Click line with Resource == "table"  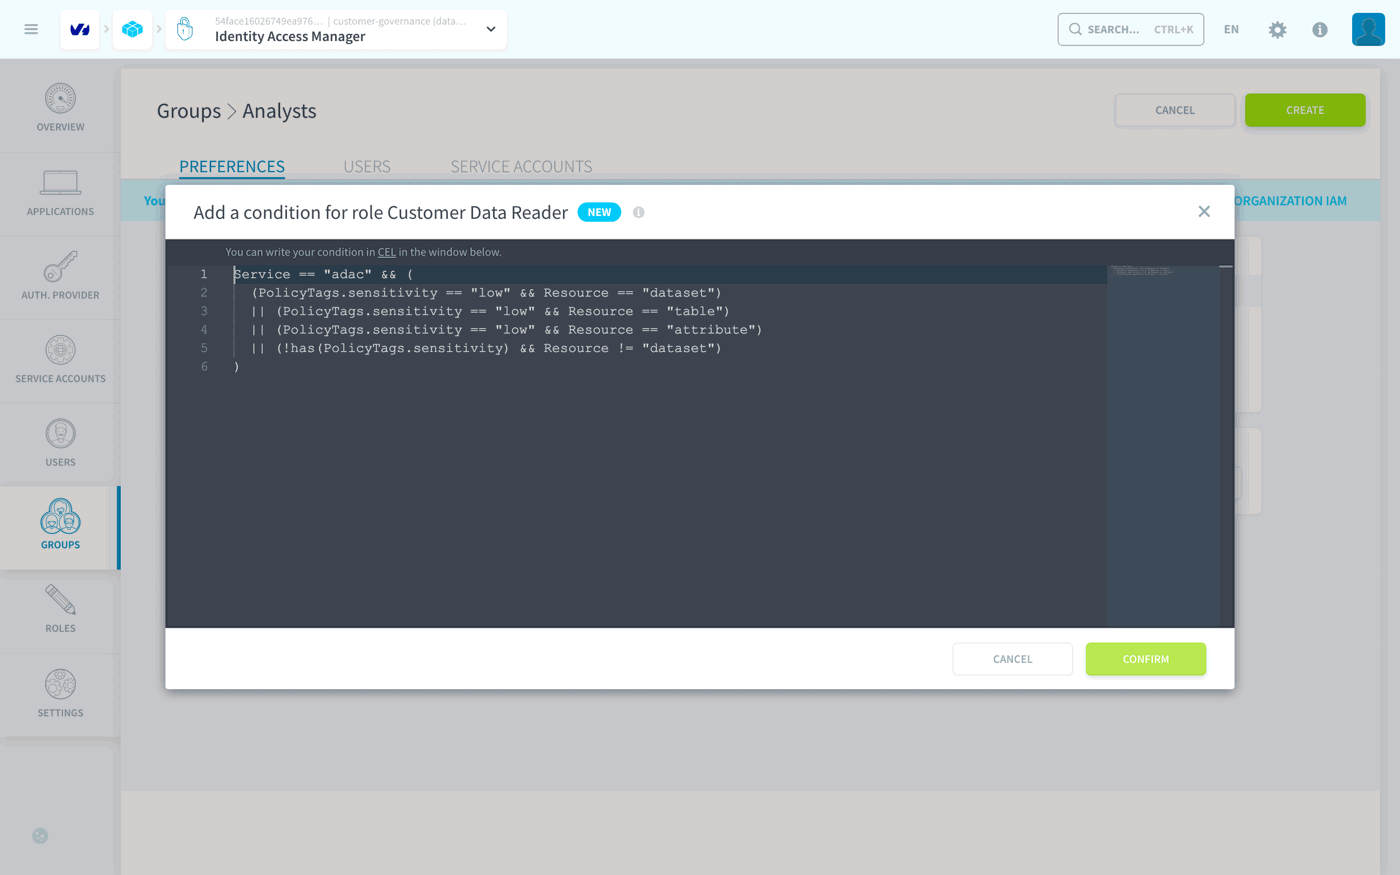pos(491,311)
